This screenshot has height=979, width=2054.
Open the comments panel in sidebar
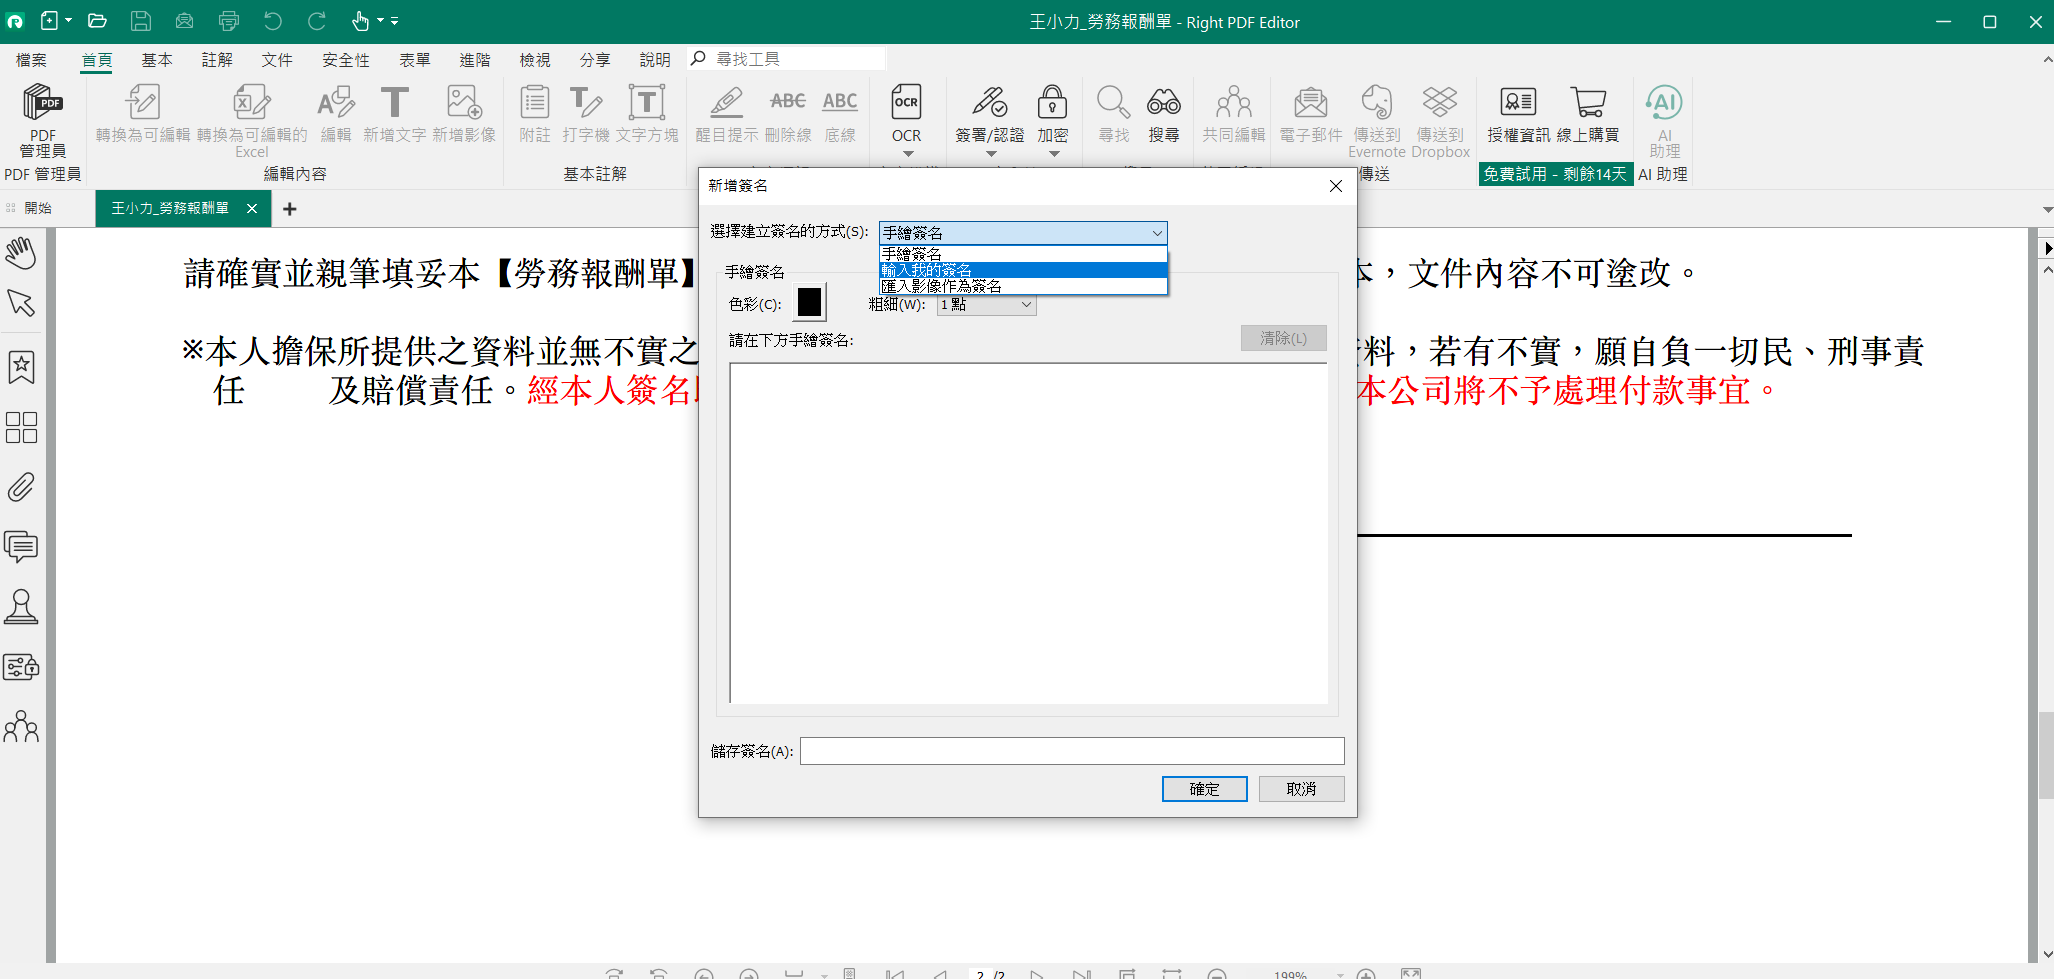click(21, 546)
